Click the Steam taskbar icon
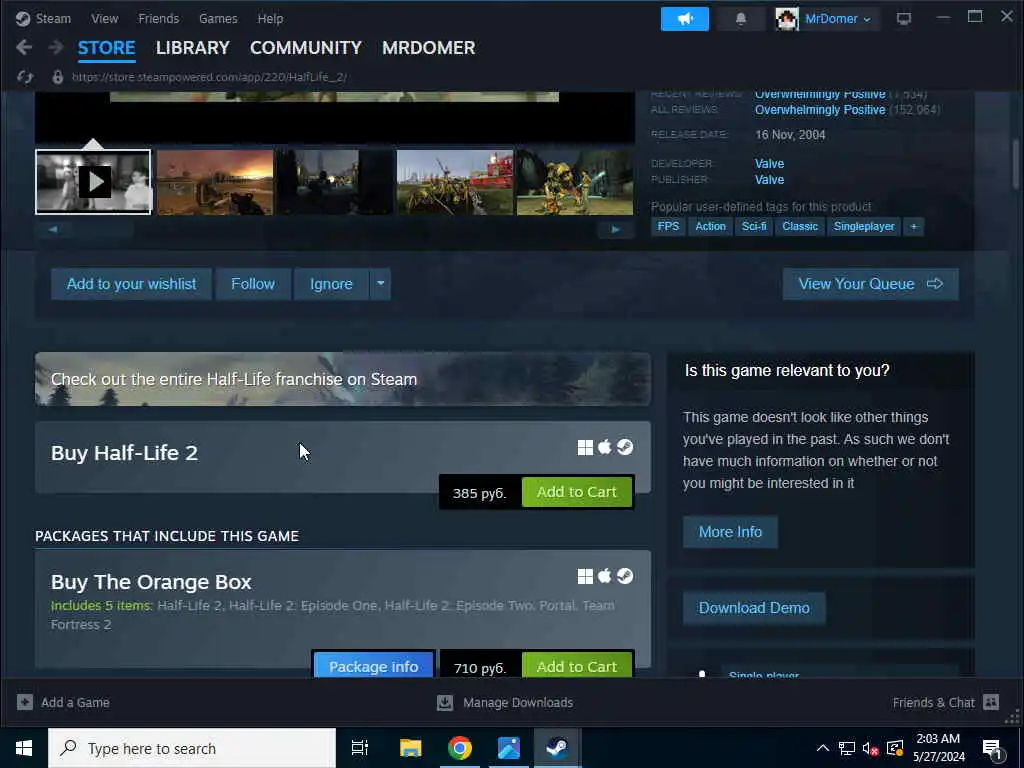1024x768 pixels. [x=557, y=748]
